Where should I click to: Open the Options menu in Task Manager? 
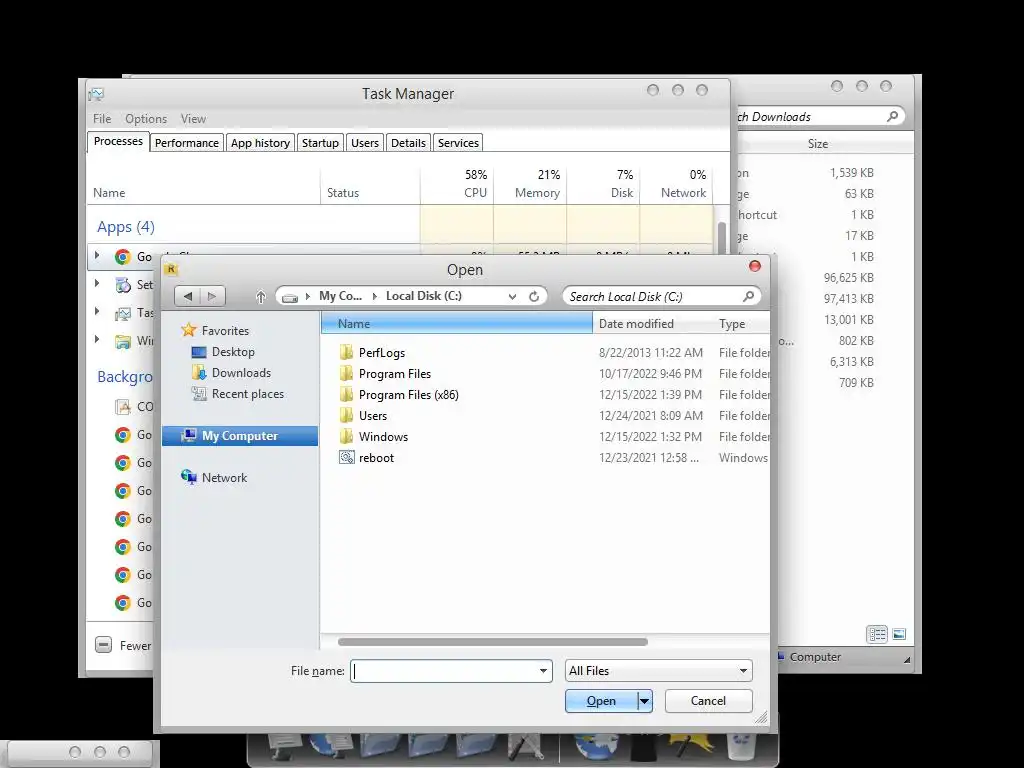(x=146, y=119)
